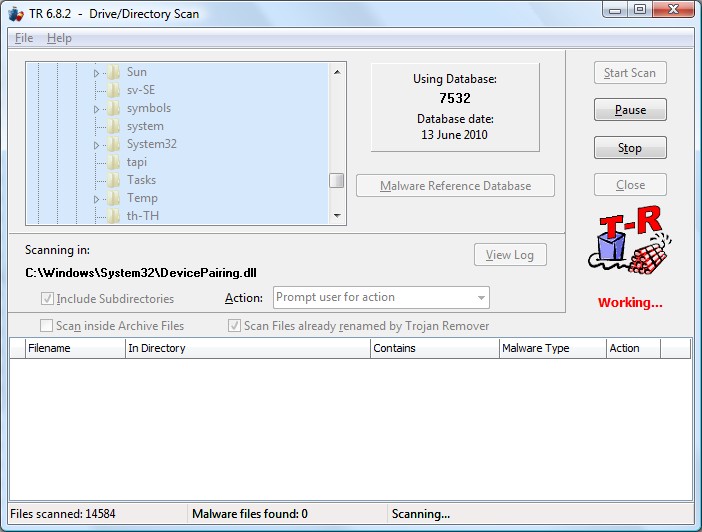This screenshot has width=702, height=532.
Task: Click the Action column header
Action: click(634, 348)
